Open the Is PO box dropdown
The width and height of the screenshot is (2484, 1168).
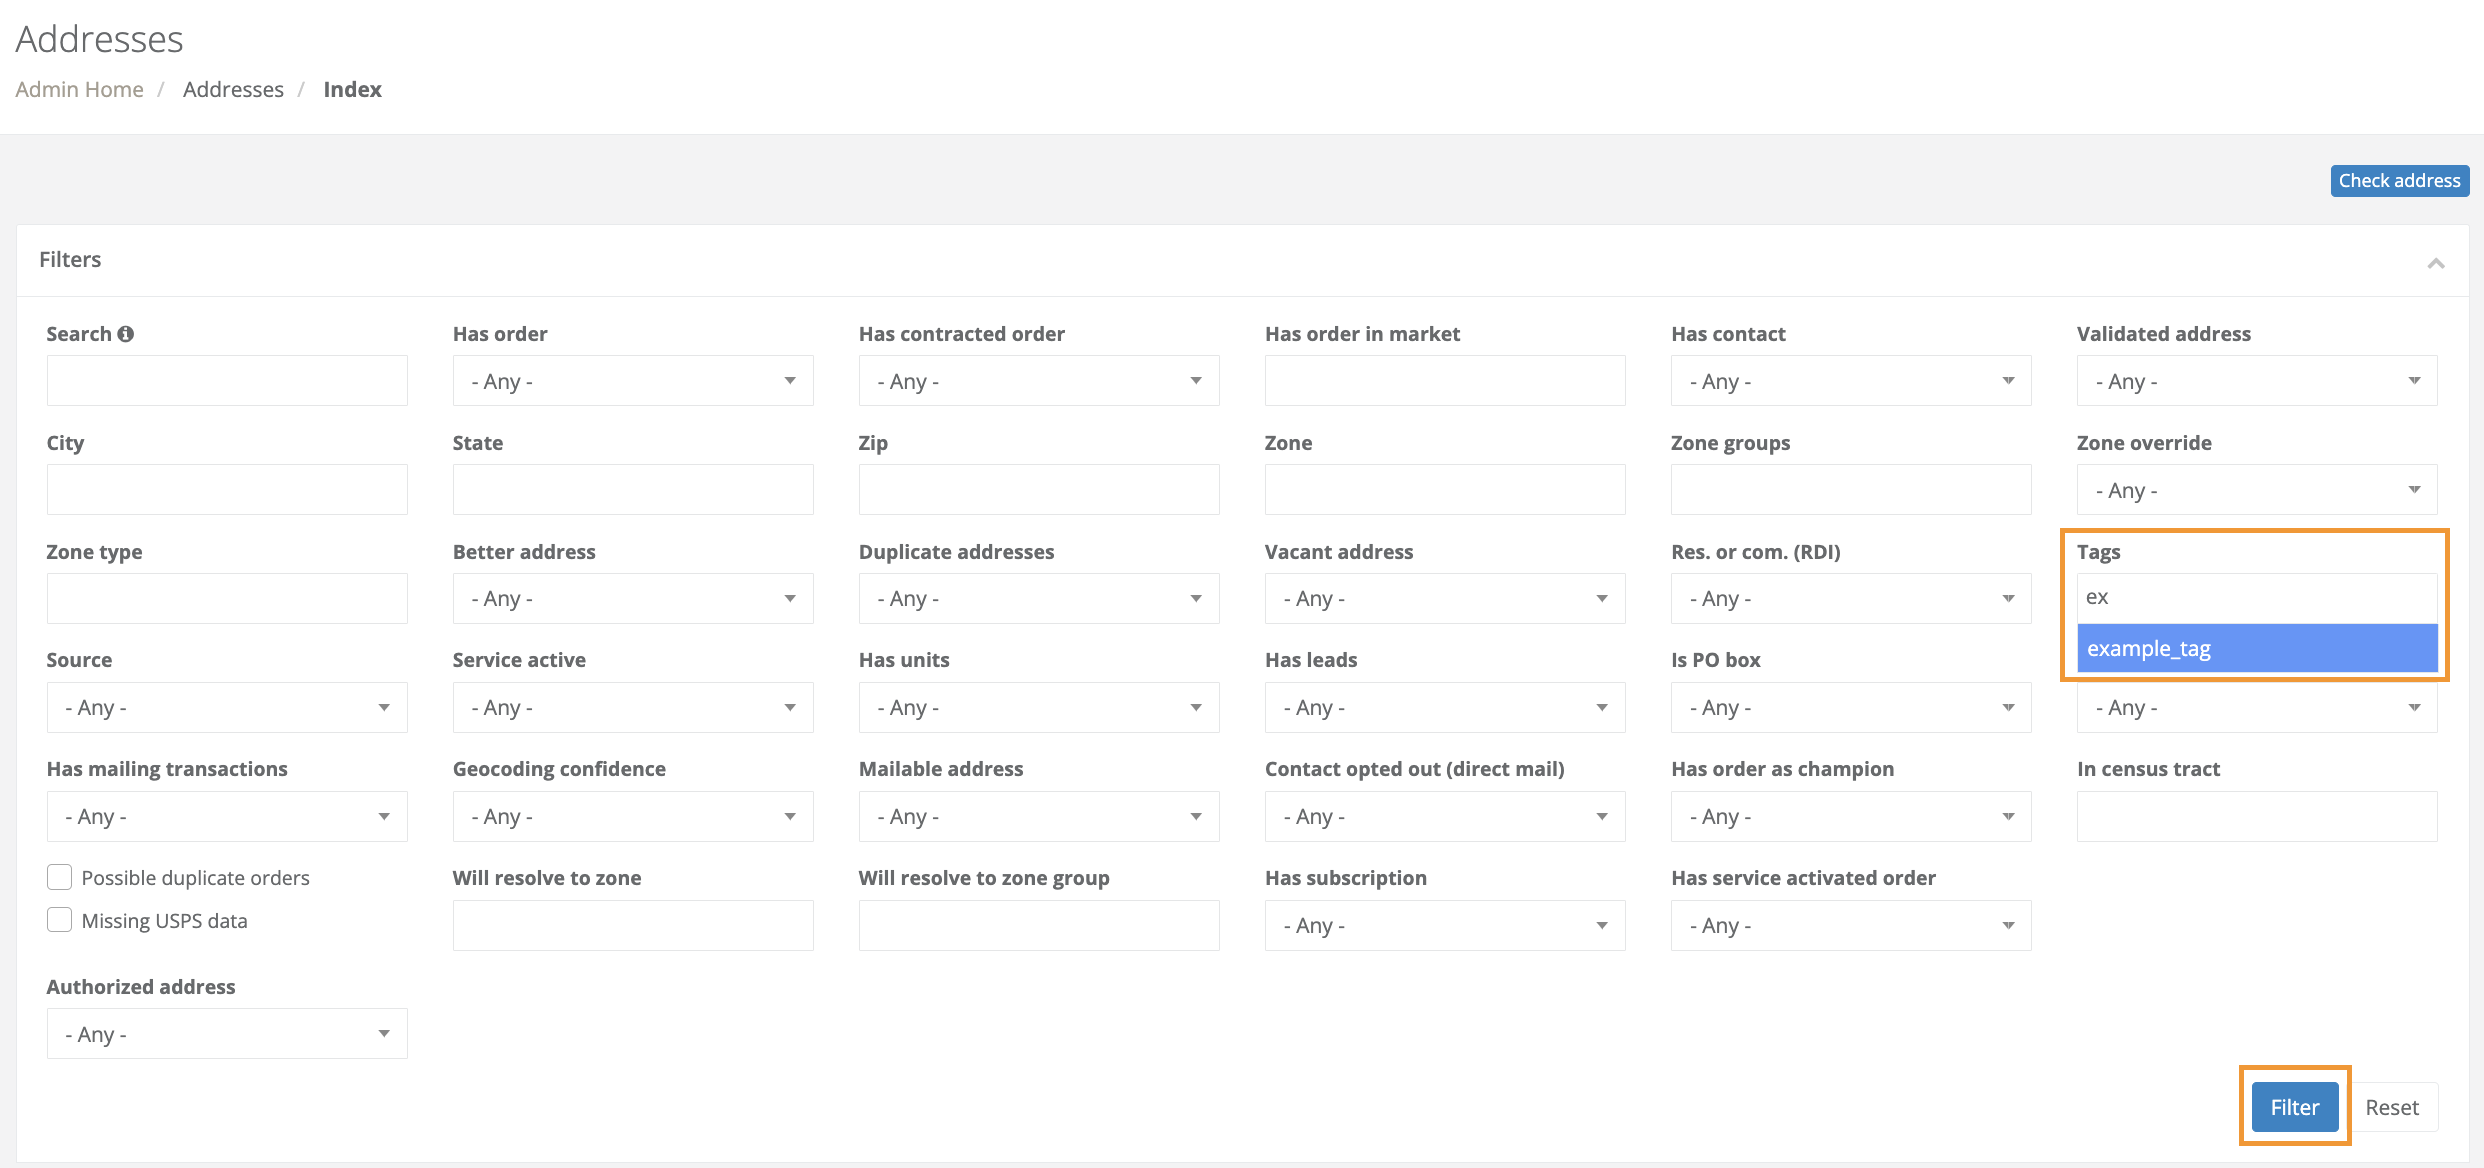click(x=1850, y=707)
